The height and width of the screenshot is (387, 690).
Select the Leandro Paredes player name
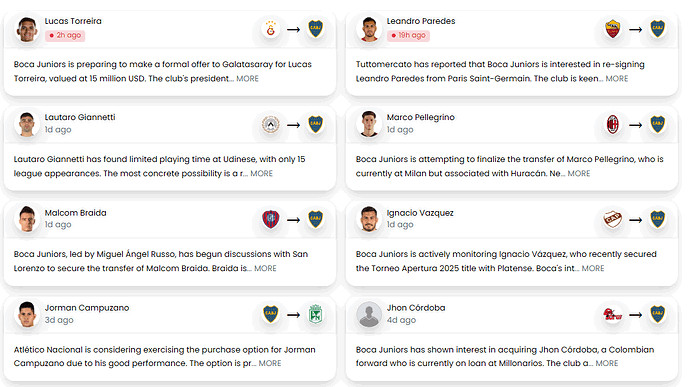(x=421, y=21)
